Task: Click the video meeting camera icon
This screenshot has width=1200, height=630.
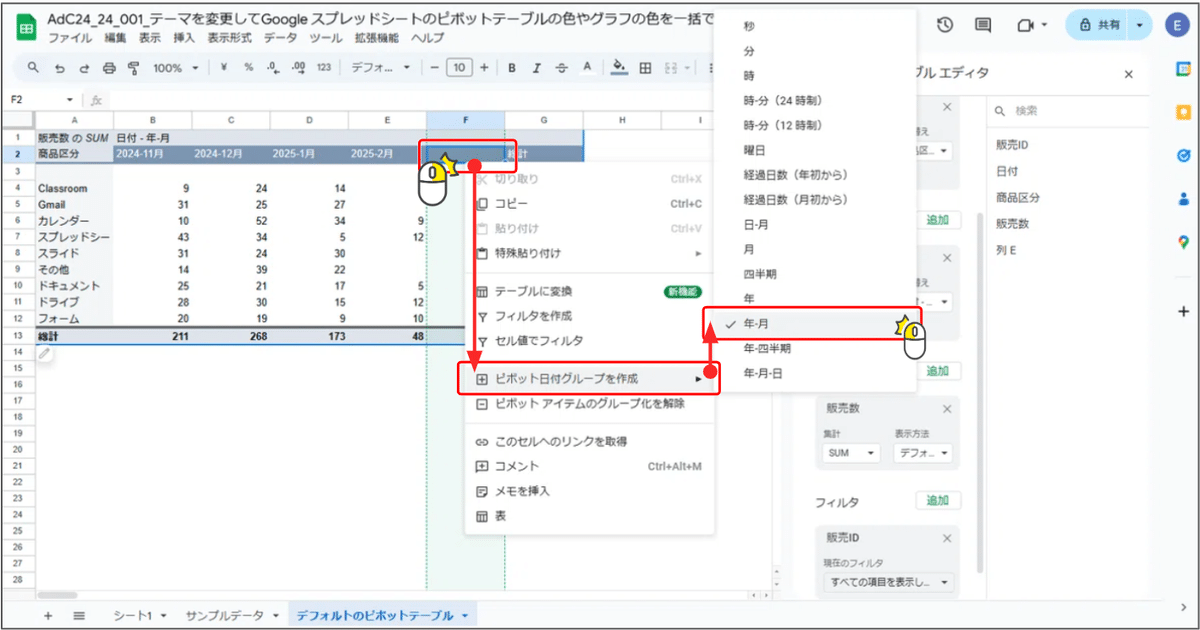Action: [x=1025, y=25]
